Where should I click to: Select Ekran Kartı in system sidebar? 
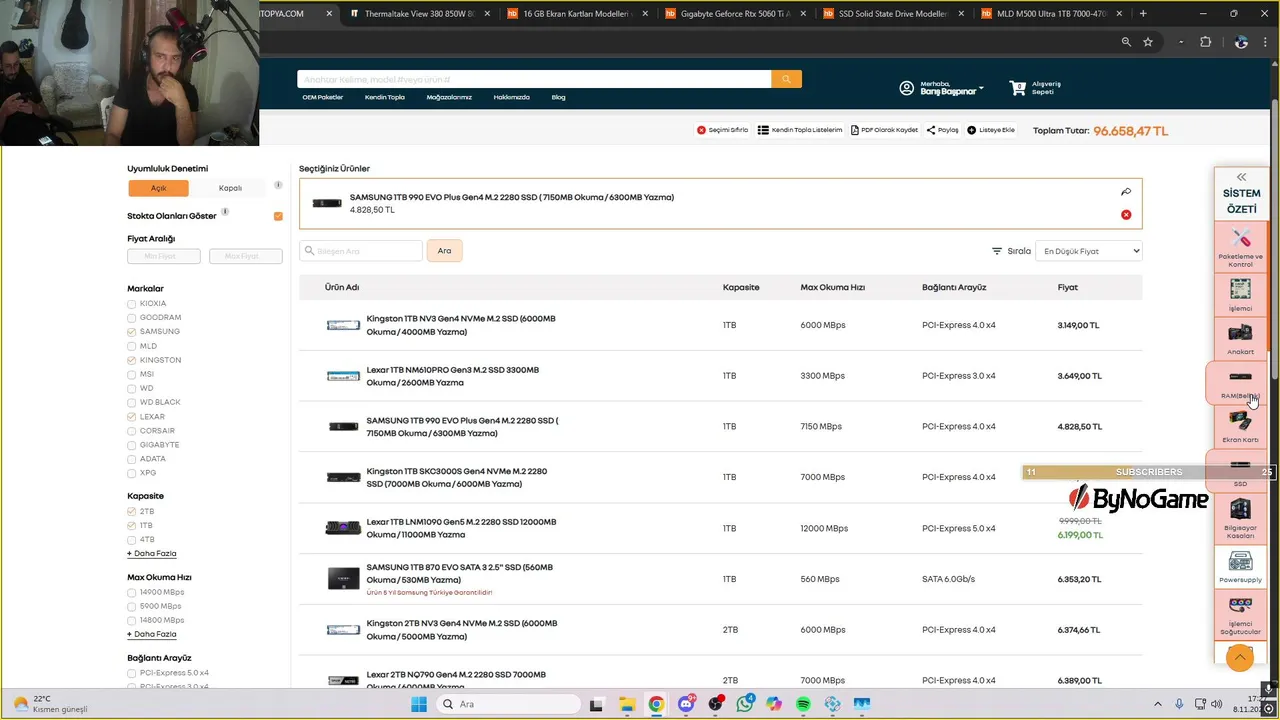pos(1241,426)
